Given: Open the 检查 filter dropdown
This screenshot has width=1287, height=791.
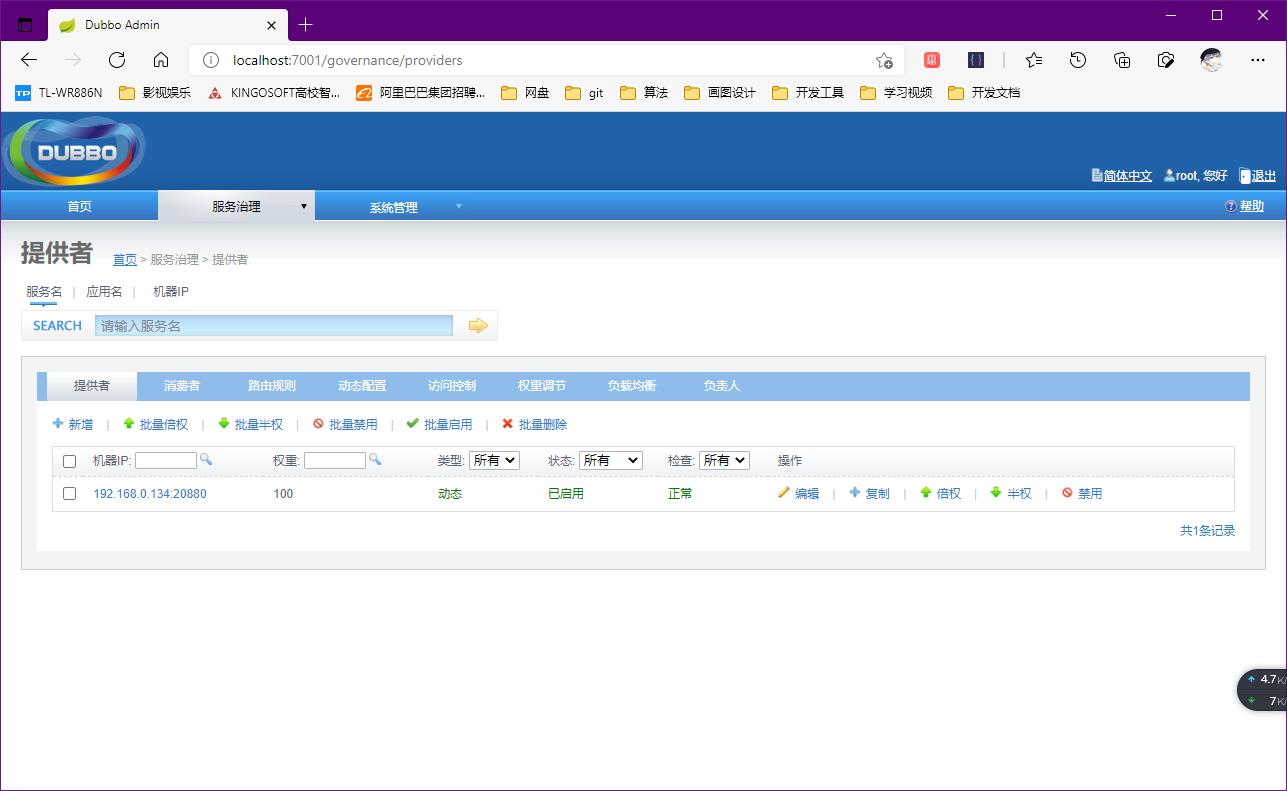Looking at the screenshot, I should click(724, 460).
